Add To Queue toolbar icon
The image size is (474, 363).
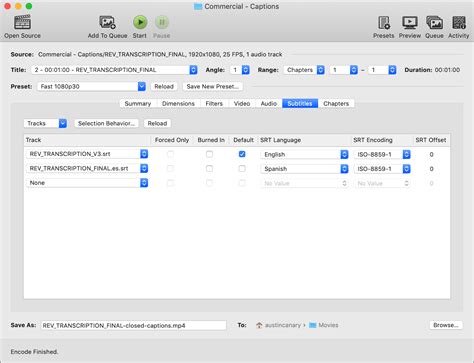tap(107, 22)
